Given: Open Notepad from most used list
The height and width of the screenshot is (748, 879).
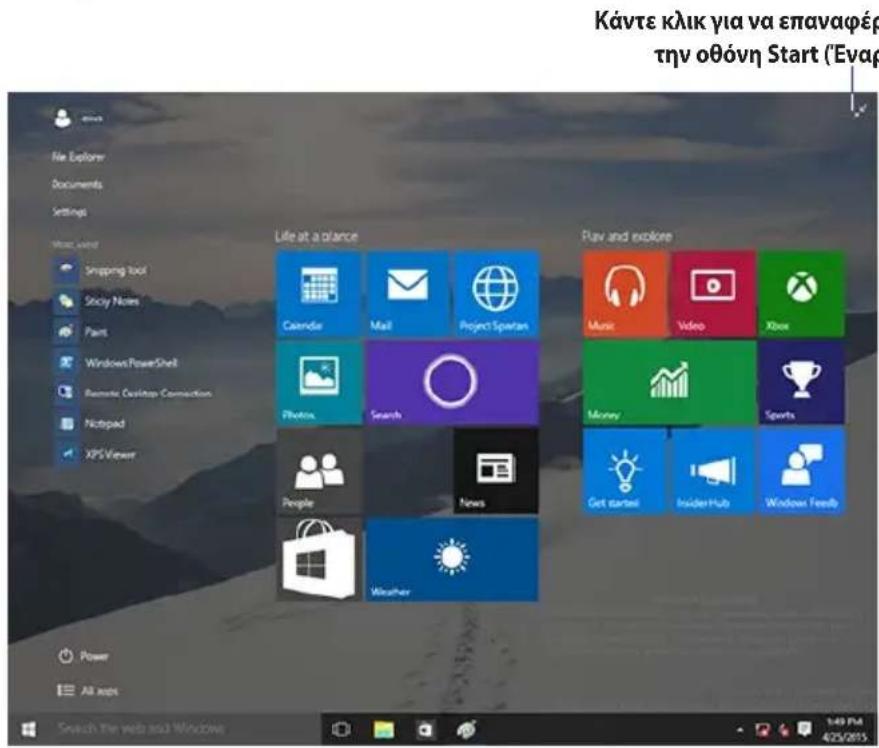Looking at the screenshot, I should point(90,423).
